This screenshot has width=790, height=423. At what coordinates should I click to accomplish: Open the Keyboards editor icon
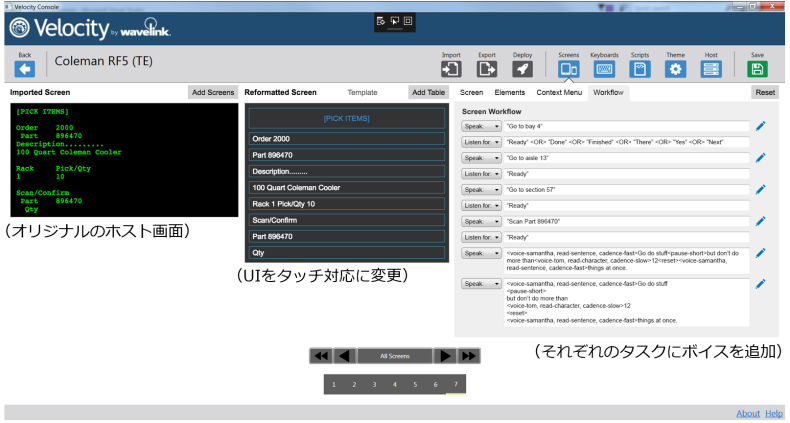pos(604,69)
